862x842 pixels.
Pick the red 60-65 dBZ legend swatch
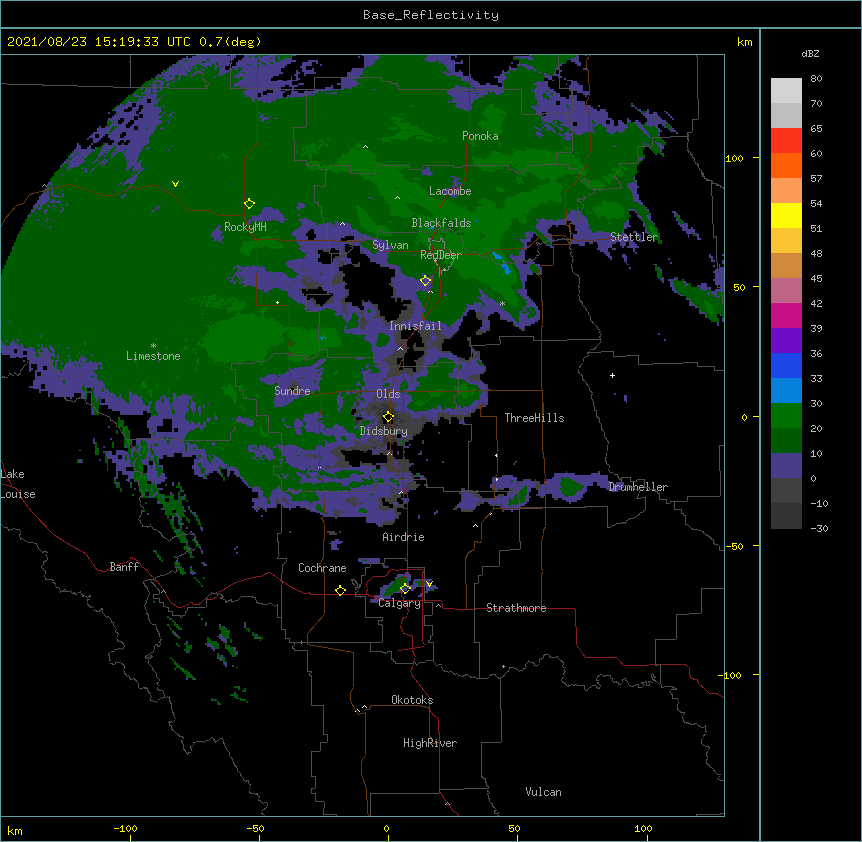(786, 140)
